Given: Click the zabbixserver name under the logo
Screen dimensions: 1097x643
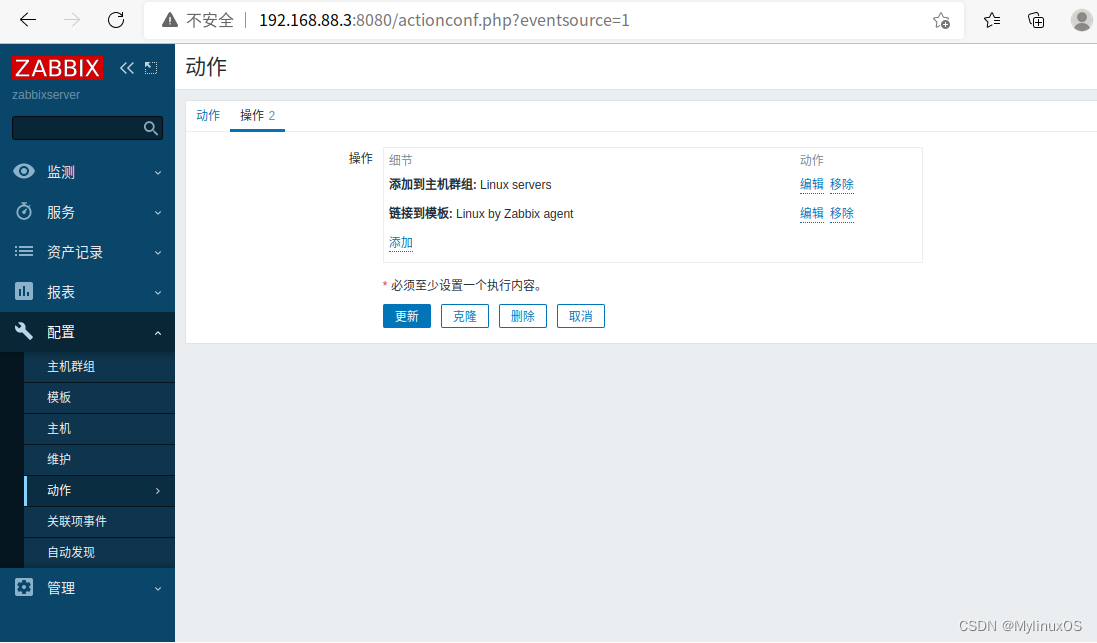Looking at the screenshot, I should pos(46,94).
